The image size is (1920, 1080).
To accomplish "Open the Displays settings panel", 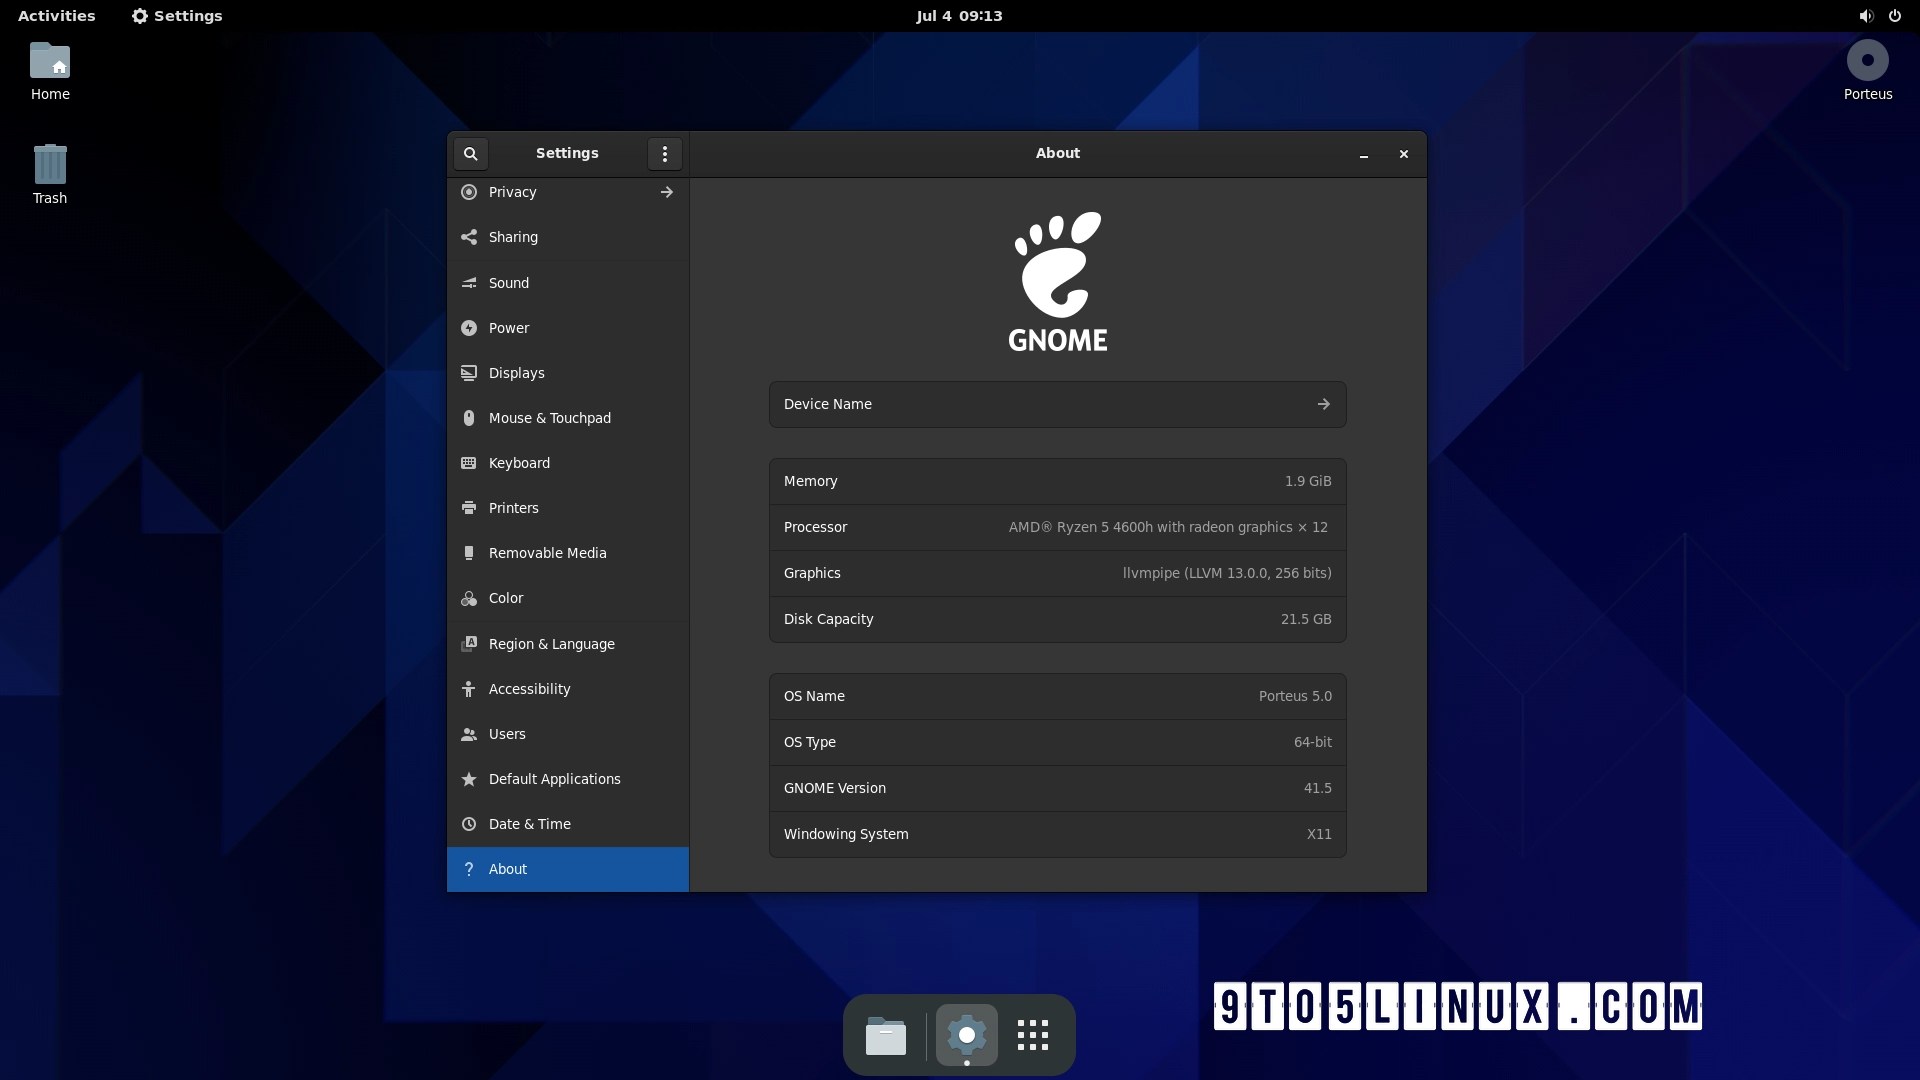I will 516,373.
